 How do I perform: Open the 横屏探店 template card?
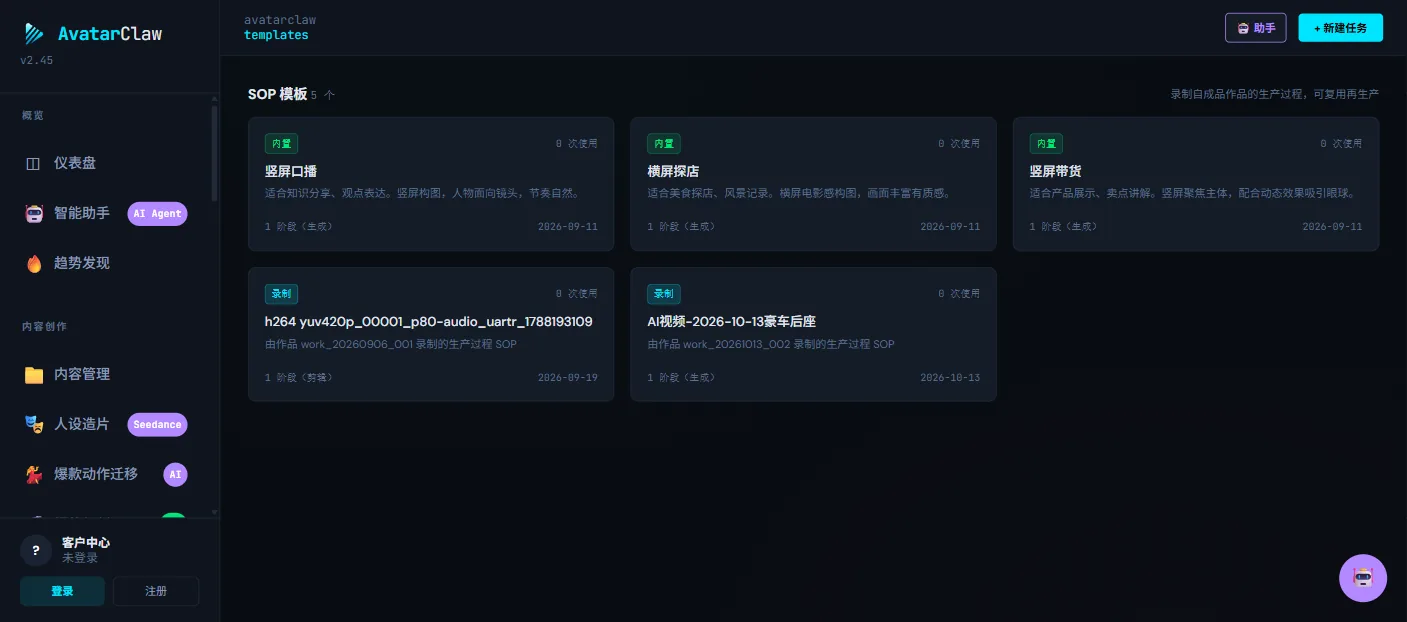pyautogui.click(x=813, y=184)
